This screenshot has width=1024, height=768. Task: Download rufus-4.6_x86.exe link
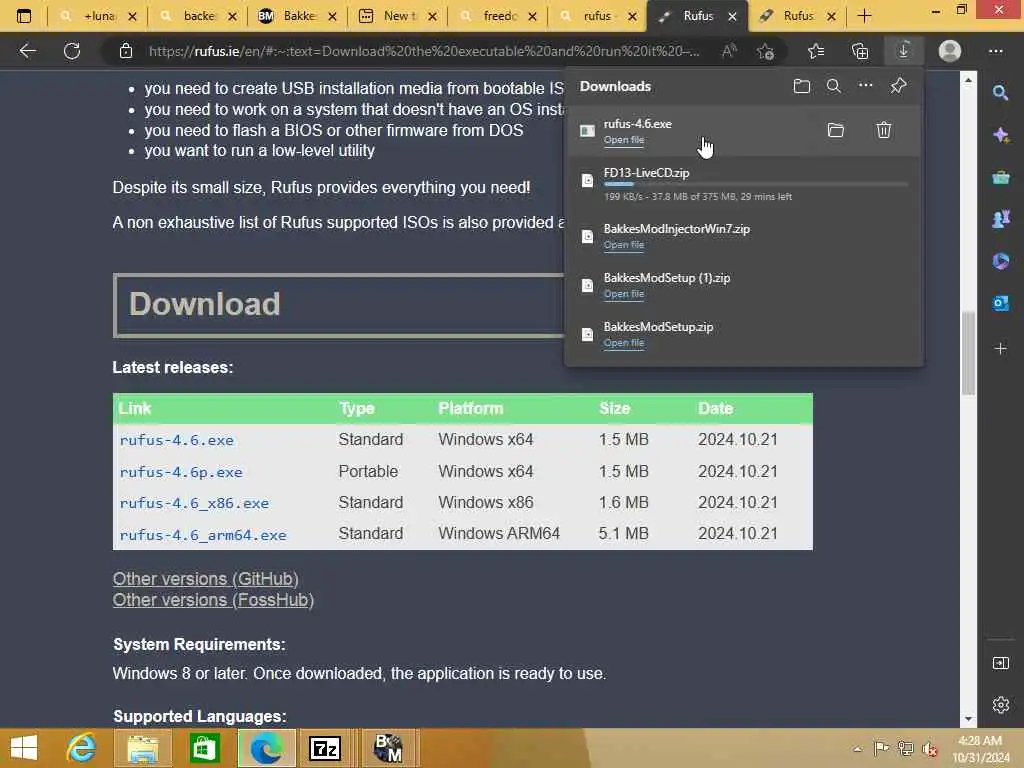click(194, 503)
